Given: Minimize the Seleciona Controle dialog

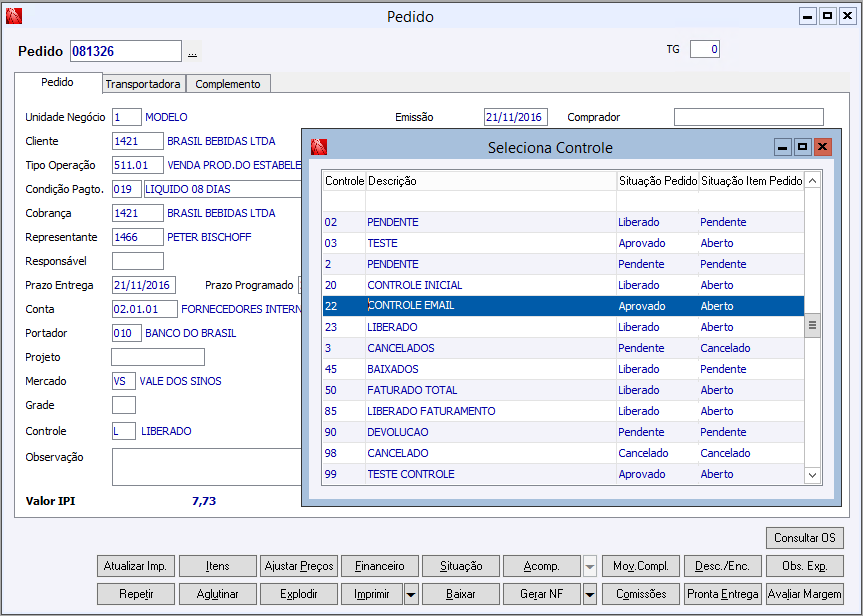Looking at the screenshot, I should [x=784, y=147].
